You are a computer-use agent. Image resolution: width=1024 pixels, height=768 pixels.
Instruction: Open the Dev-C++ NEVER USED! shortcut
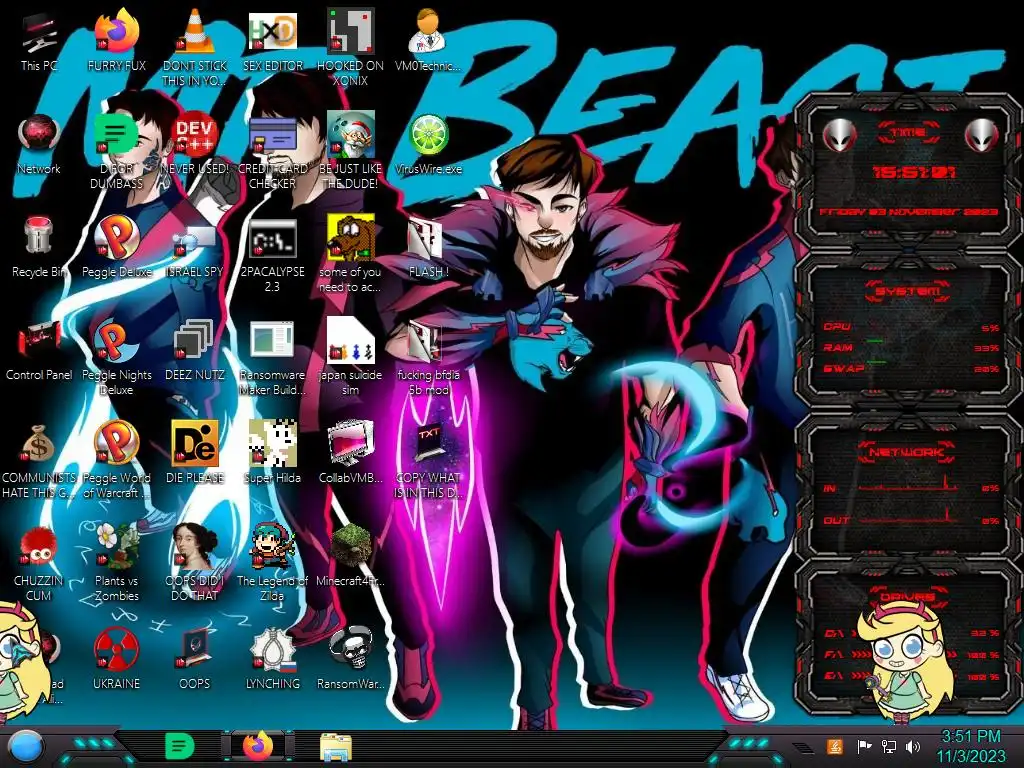tap(195, 136)
